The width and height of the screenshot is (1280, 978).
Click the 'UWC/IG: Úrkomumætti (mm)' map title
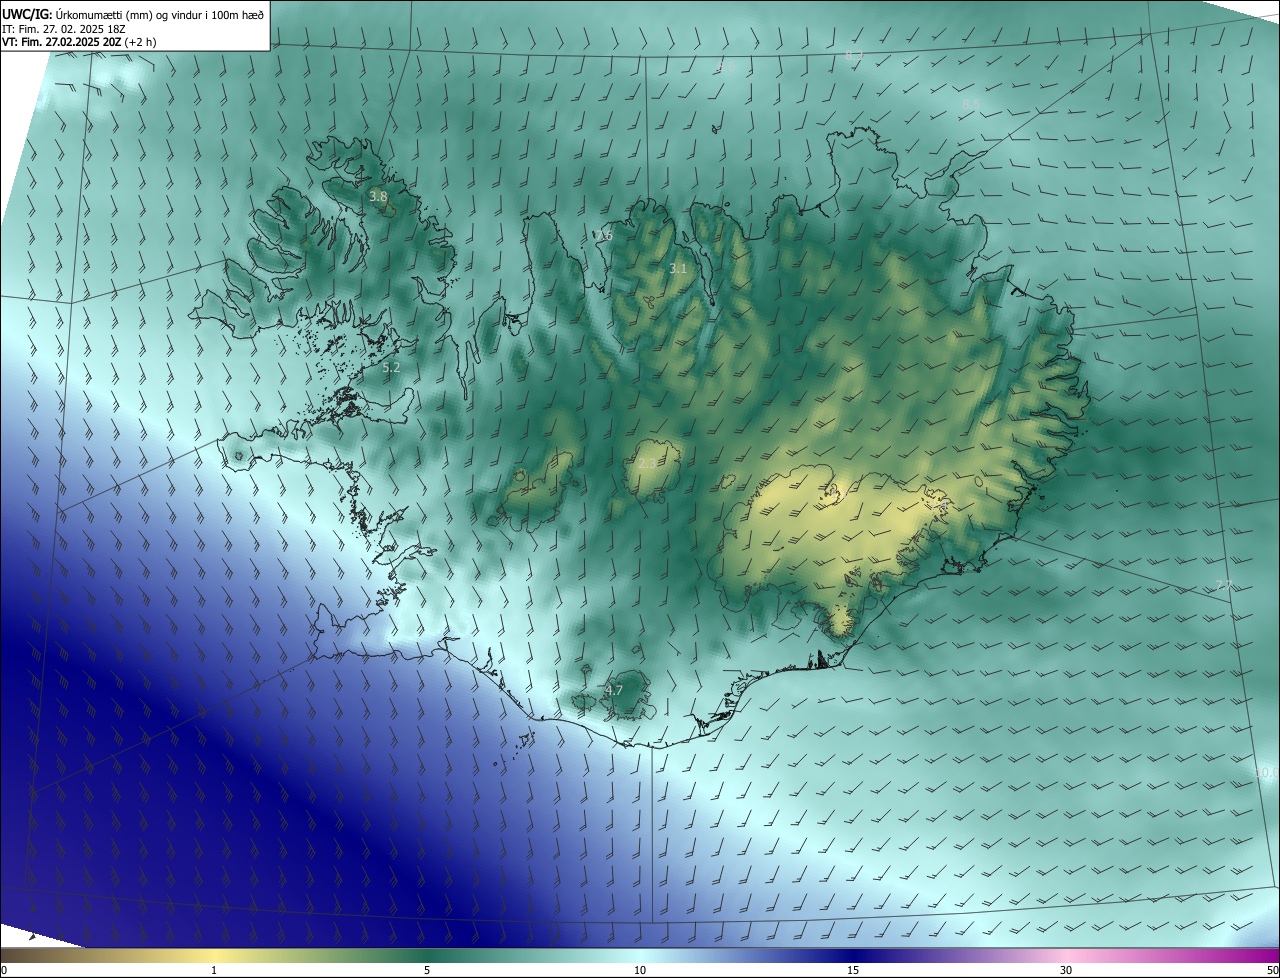pos(134,14)
